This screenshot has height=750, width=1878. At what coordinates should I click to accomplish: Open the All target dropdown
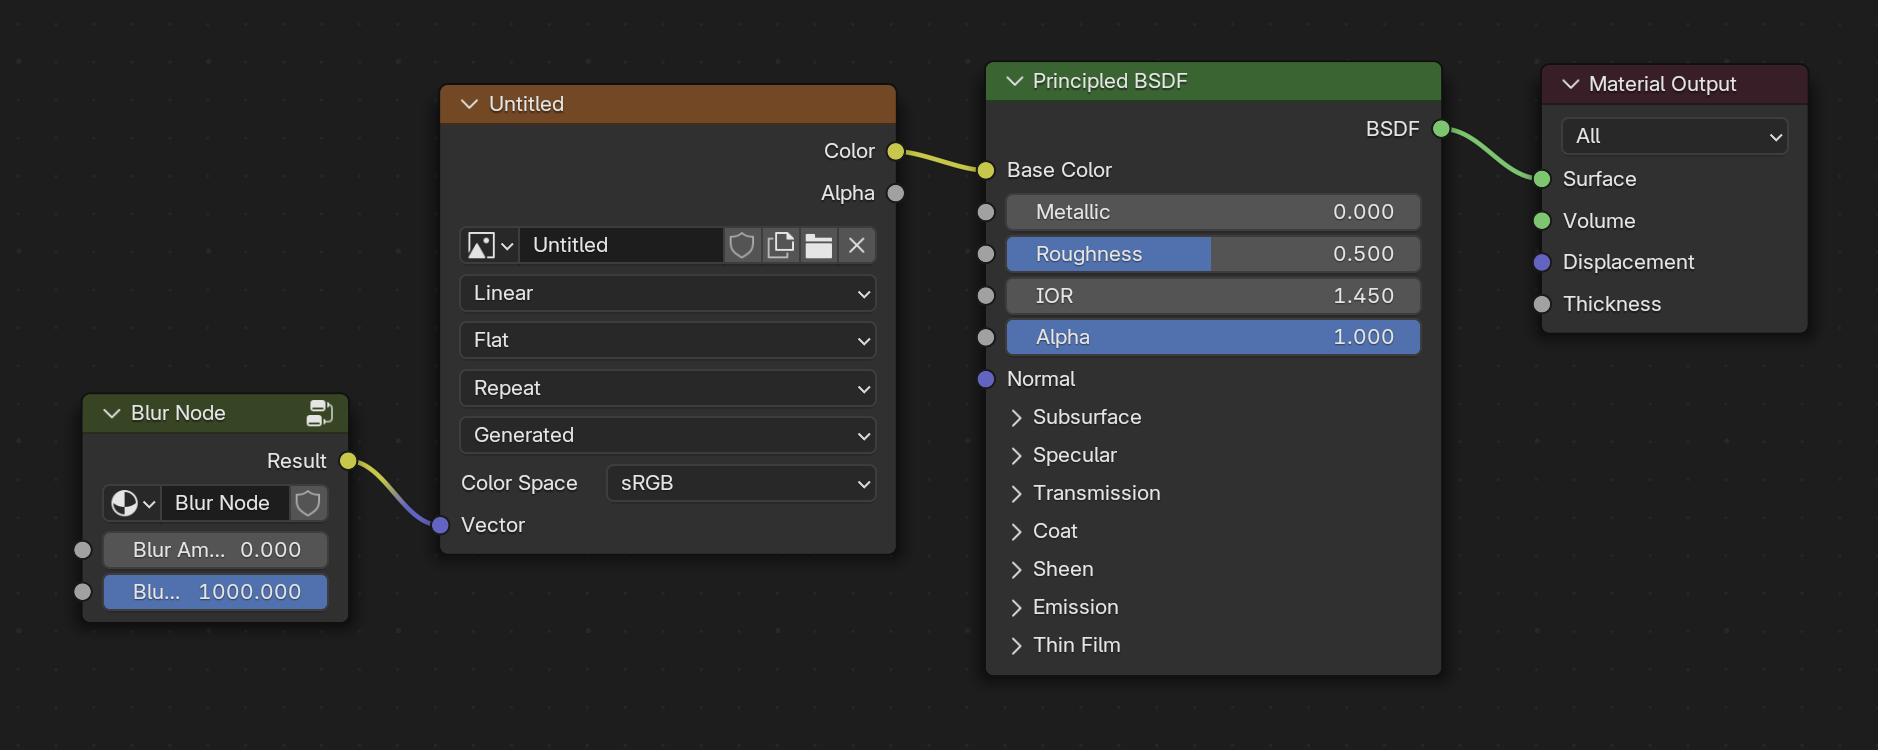coord(1675,136)
